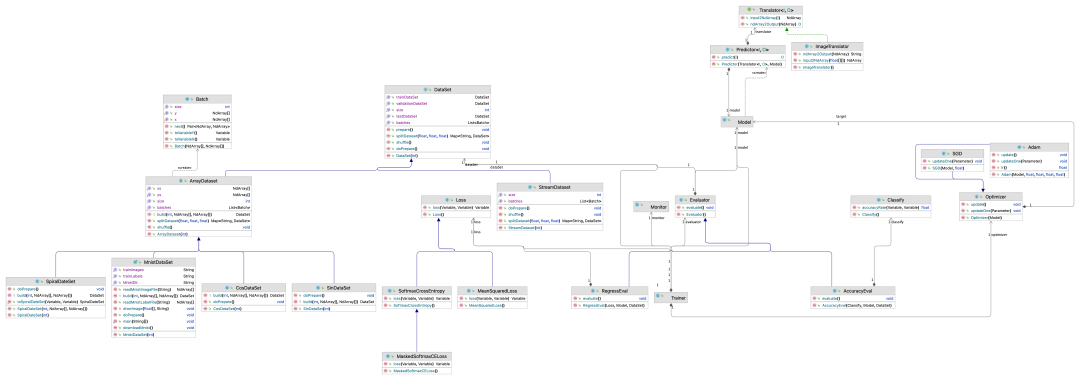This screenshot has width=1080, height=380.
Task: Click the ImageTranslator class icon
Action: tap(807, 46)
